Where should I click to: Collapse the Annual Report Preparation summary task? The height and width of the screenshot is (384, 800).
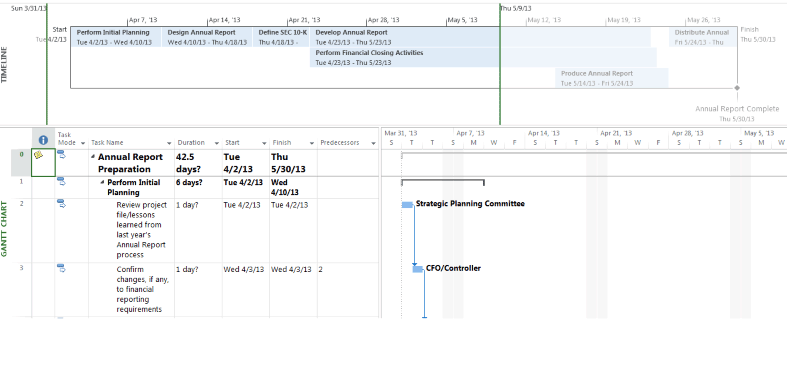93,157
